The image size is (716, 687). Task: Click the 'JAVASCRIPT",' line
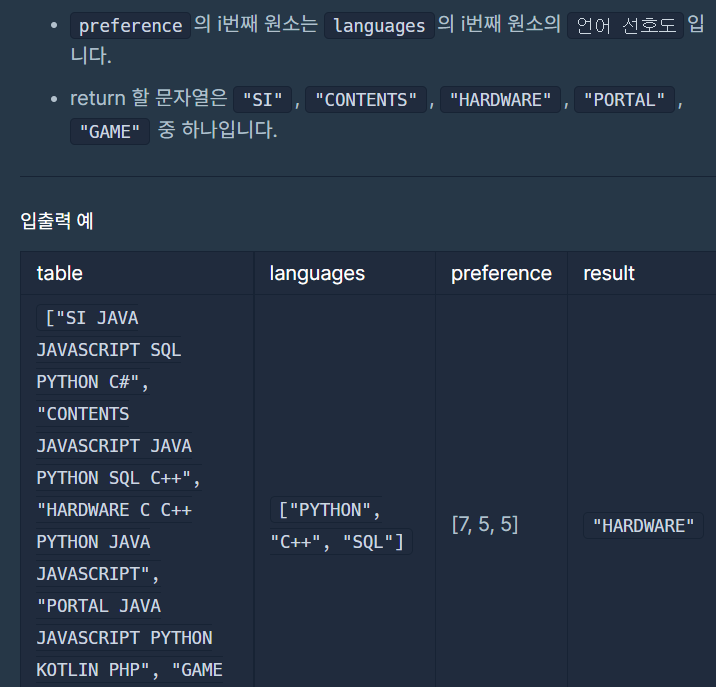click(98, 574)
